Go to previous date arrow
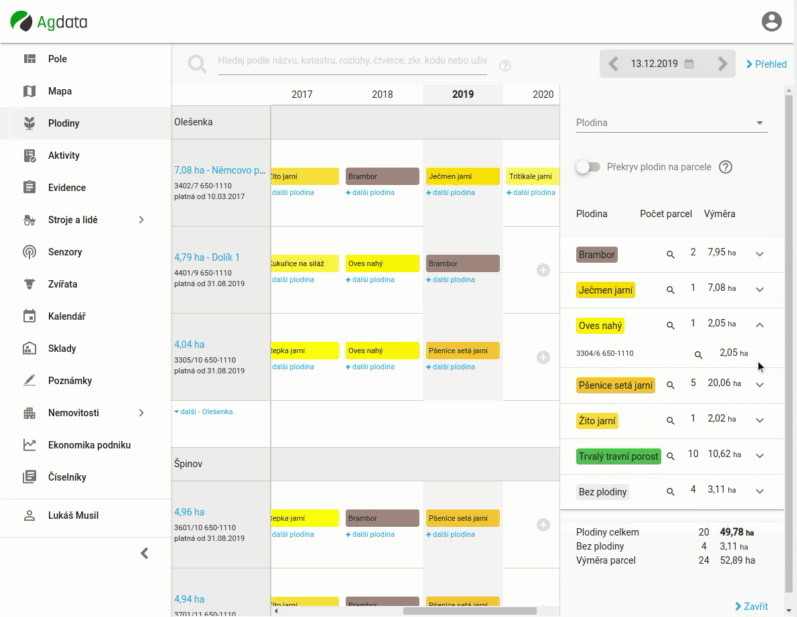The image size is (797, 617). [614, 64]
